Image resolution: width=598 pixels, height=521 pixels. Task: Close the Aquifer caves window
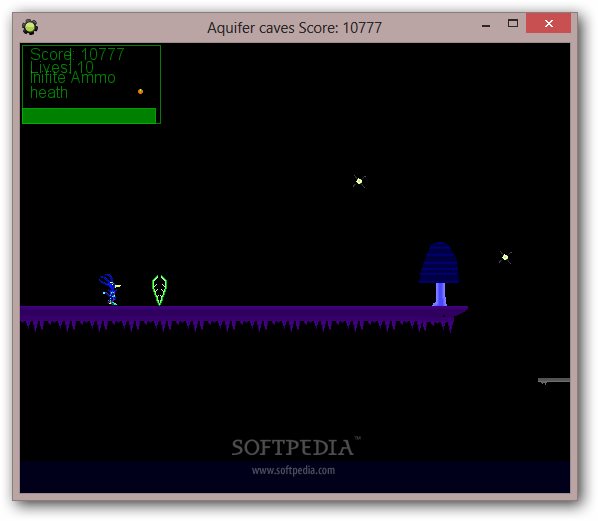[548, 23]
